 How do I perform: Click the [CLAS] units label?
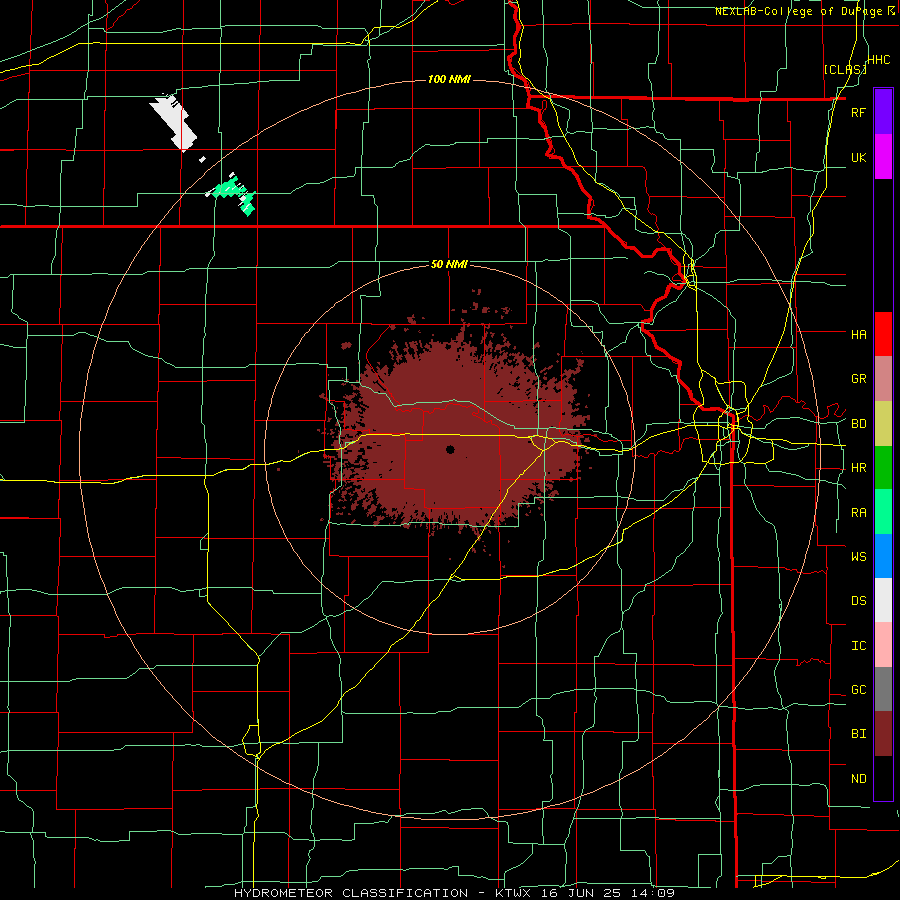(x=844, y=69)
